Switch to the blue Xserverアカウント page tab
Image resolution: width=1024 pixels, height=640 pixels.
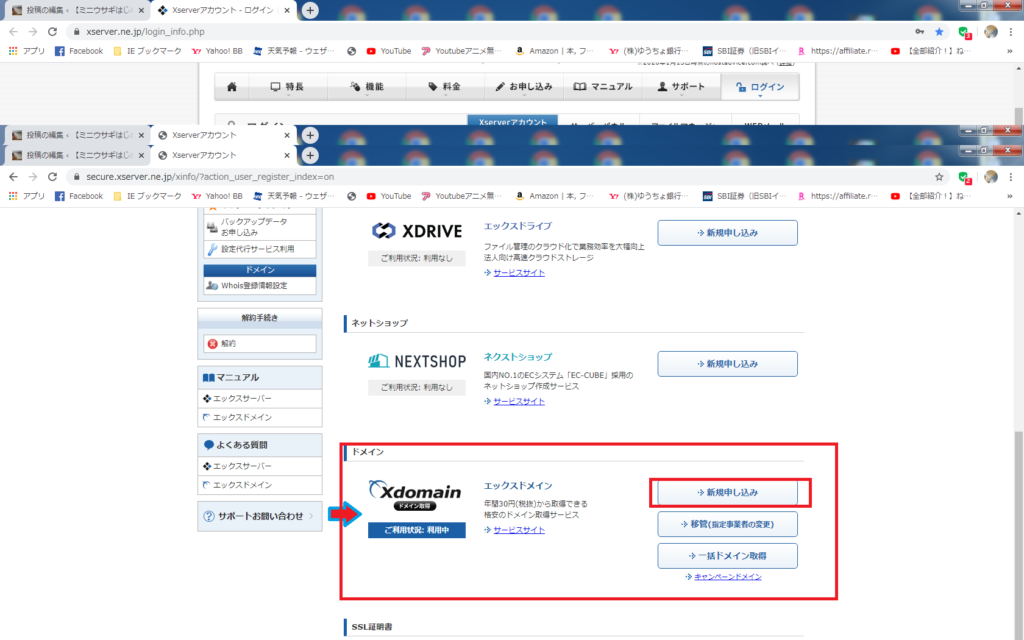click(512, 121)
